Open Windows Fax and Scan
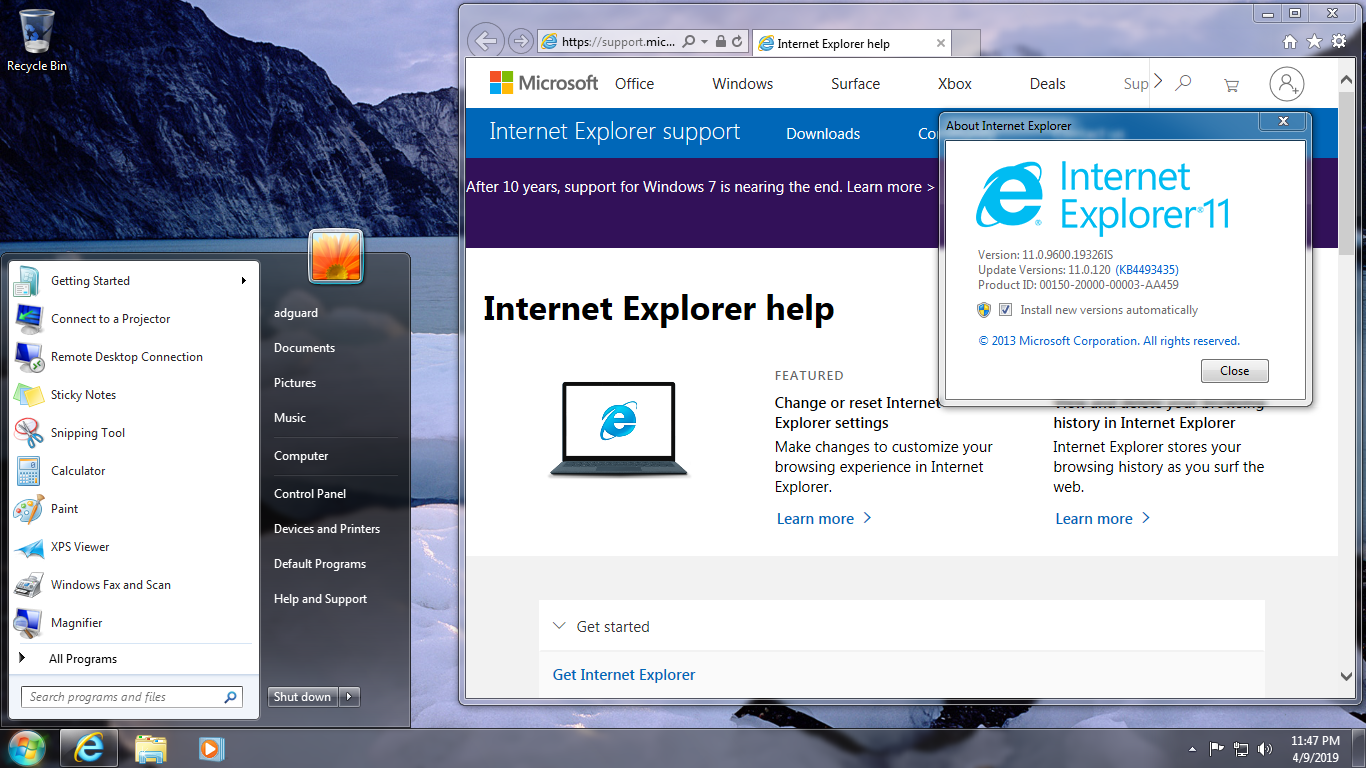Image resolution: width=1366 pixels, height=768 pixels. (134, 585)
